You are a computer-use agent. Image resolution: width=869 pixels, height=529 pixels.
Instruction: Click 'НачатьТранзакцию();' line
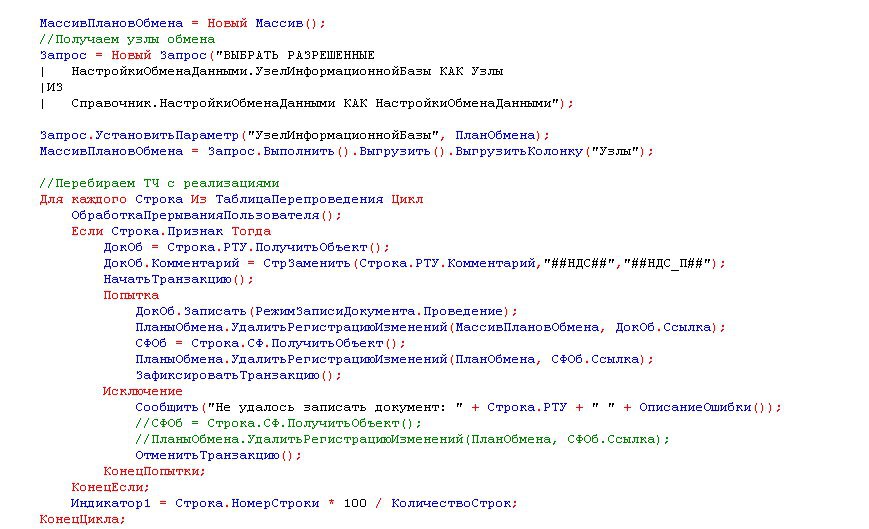tap(178, 279)
